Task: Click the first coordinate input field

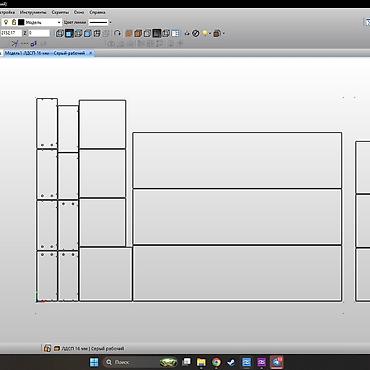Action: pos(11,33)
